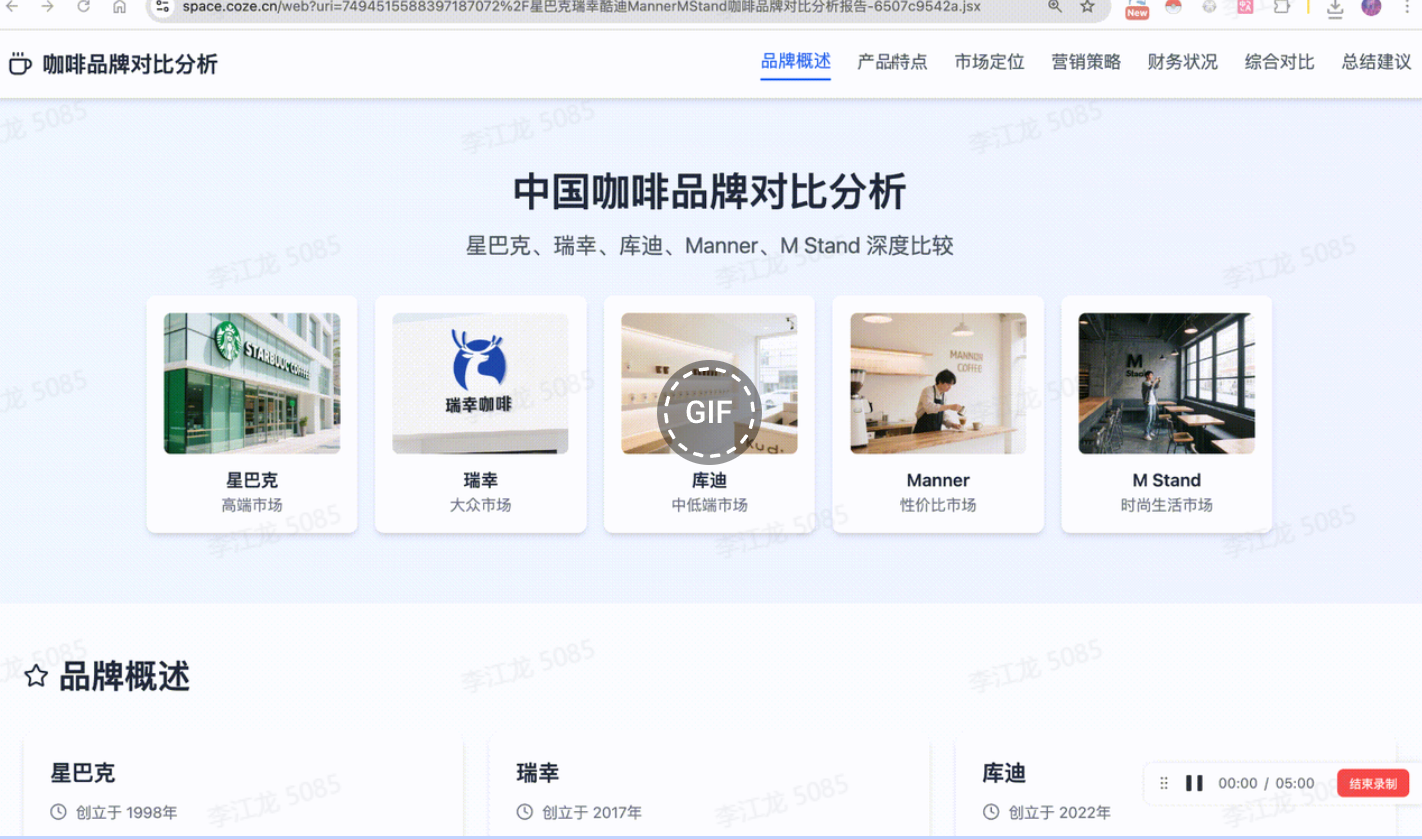Reload the page with the refresh icon
The image size is (1422, 839).
(84, 7)
